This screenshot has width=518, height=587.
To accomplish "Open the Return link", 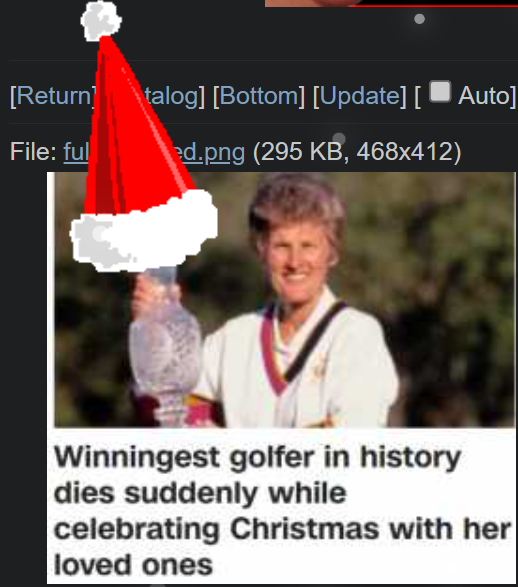I will tap(52, 96).
